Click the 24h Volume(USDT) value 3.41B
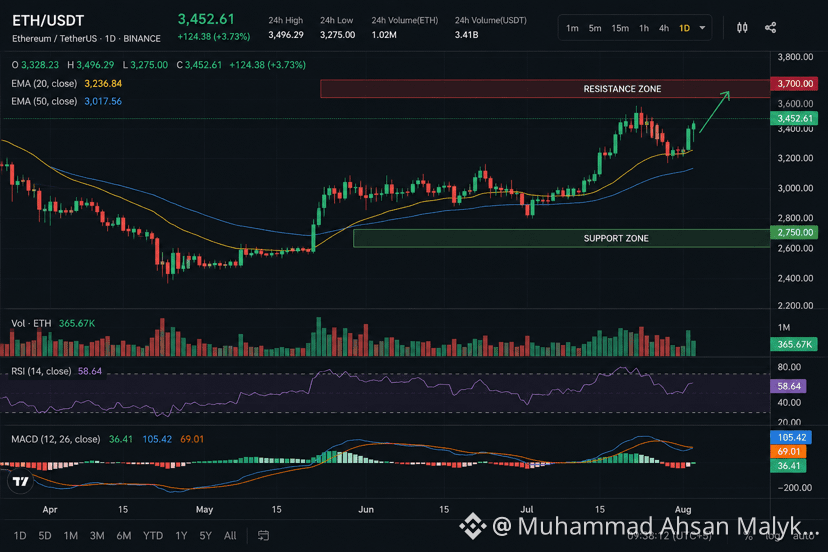828x552 pixels. click(466, 35)
